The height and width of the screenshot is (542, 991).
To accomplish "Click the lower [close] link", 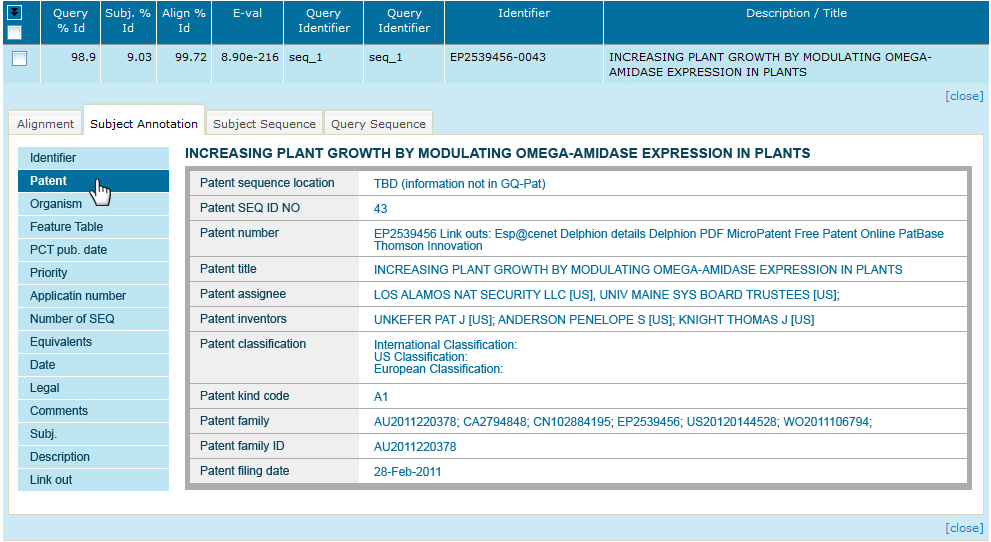I will click(964, 528).
